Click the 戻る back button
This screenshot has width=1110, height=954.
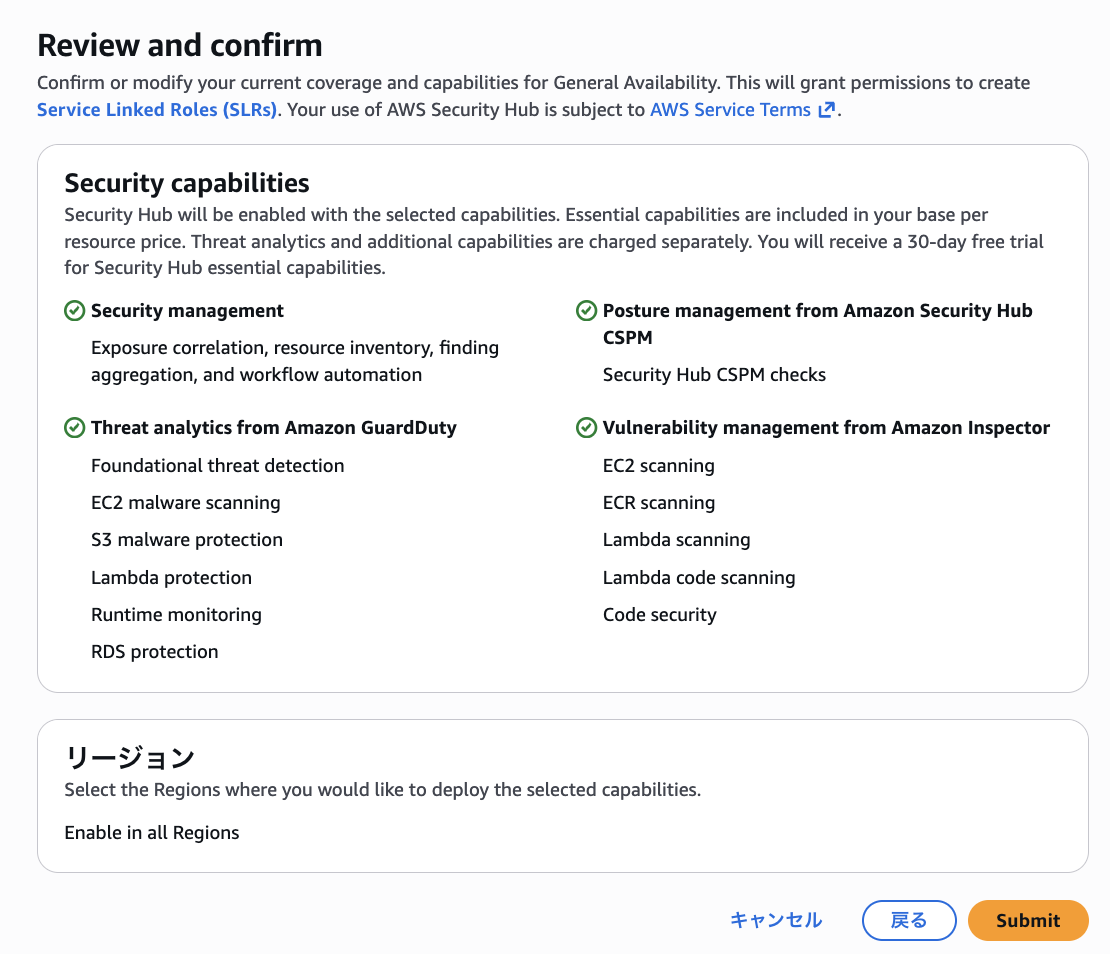tap(909, 921)
